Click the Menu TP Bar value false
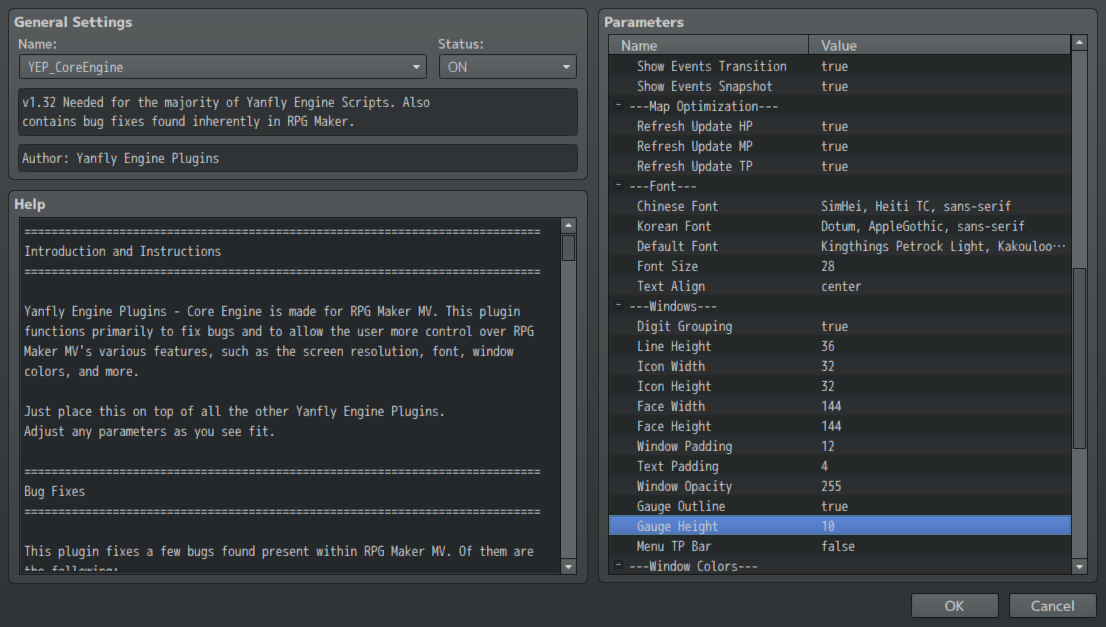Screen dimensions: 1106x627 [838, 547]
